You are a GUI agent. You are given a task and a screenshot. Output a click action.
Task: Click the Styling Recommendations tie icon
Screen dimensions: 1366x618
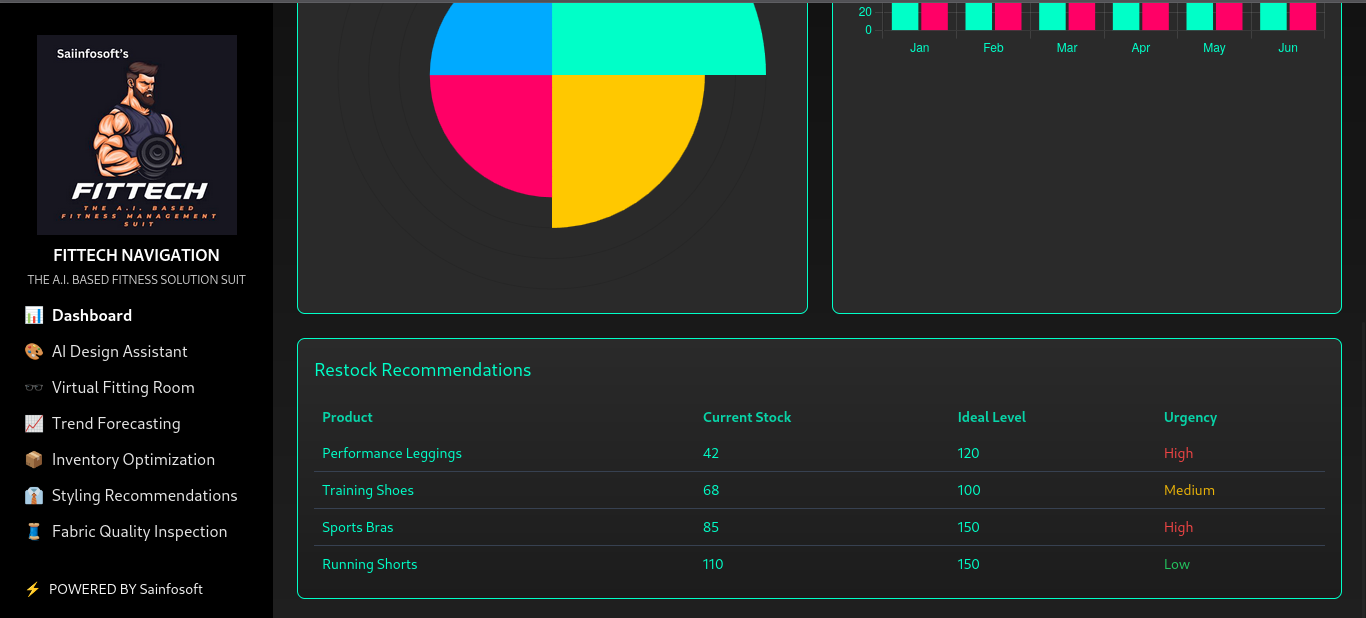(34, 496)
